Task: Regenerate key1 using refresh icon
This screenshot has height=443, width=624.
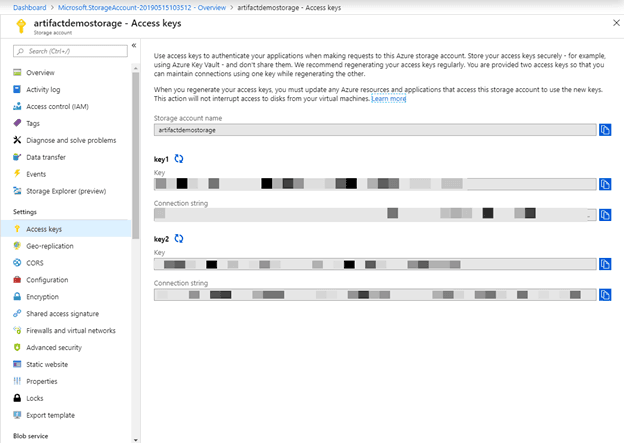Action: coord(179,159)
